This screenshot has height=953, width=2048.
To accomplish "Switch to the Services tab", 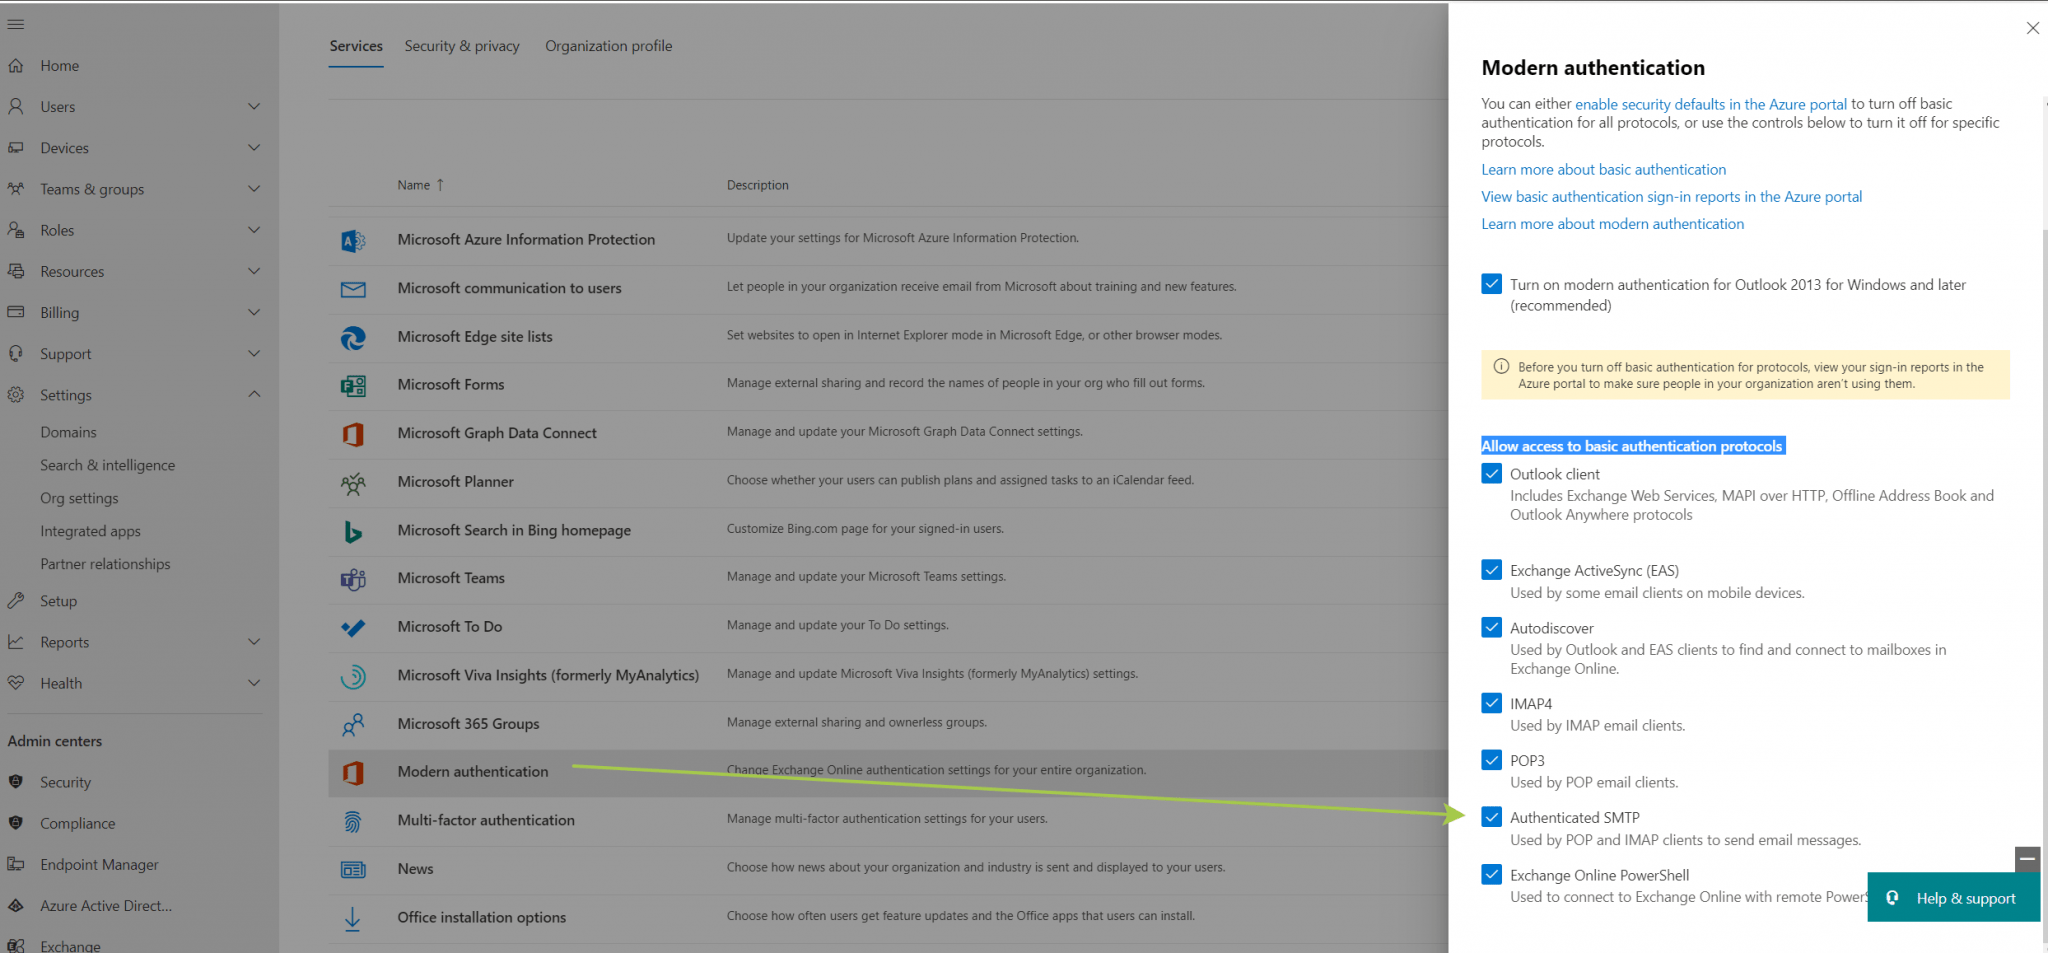I will pyautogui.click(x=356, y=46).
